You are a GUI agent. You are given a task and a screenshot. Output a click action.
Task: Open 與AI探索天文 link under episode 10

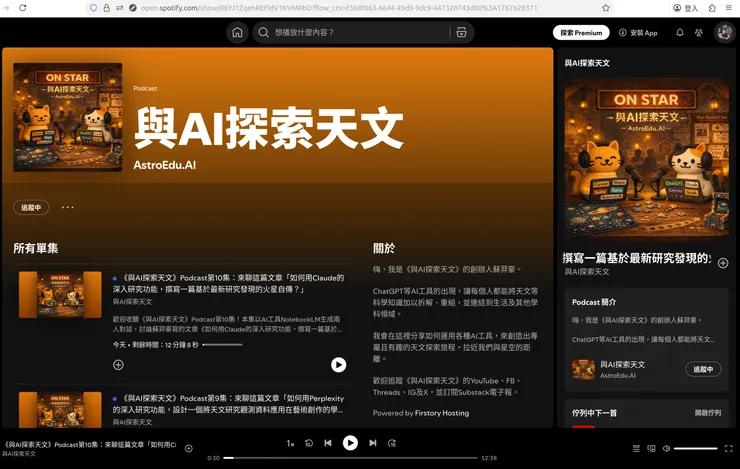pyautogui.click(x=132, y=302)
